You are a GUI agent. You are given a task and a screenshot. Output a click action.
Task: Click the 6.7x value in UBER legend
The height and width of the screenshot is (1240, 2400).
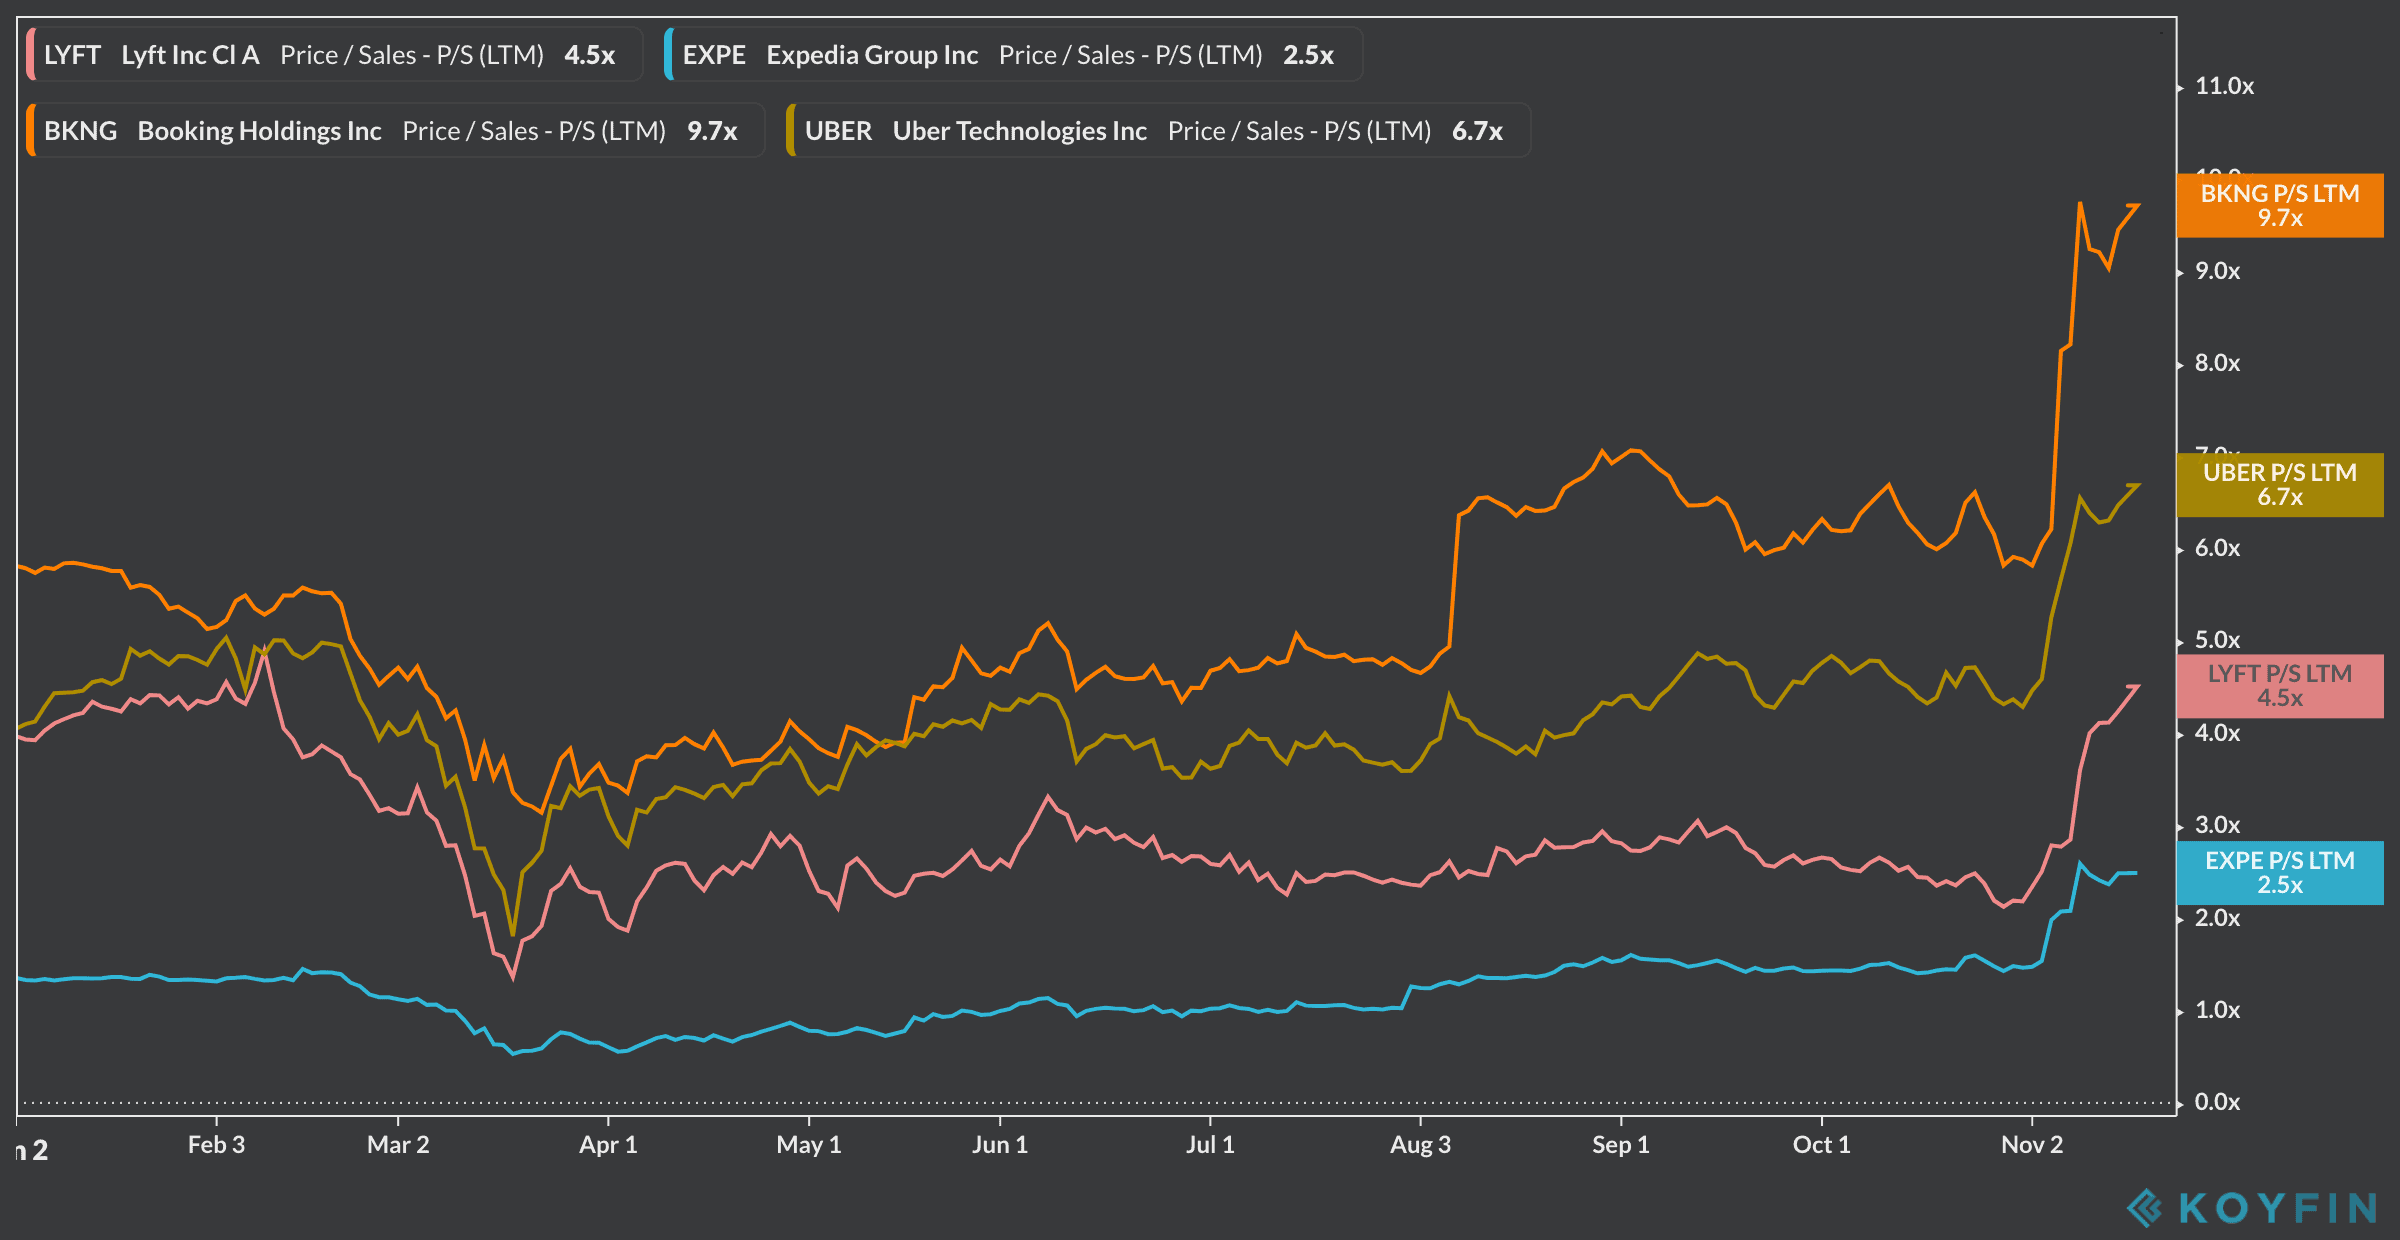pos(1478,131)
